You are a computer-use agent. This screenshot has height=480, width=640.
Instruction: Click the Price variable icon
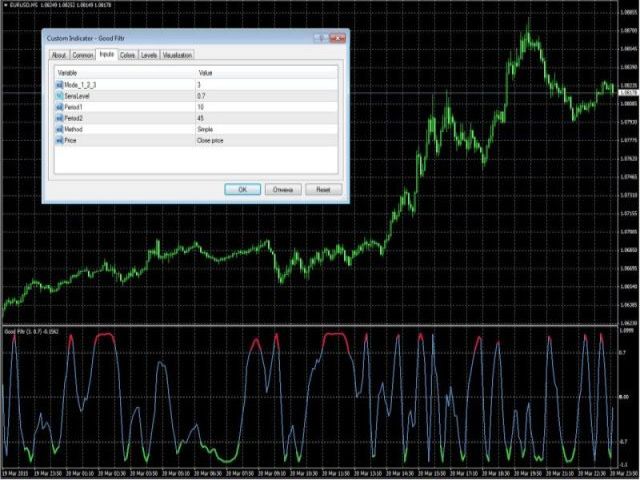click(x=59, y=140)
